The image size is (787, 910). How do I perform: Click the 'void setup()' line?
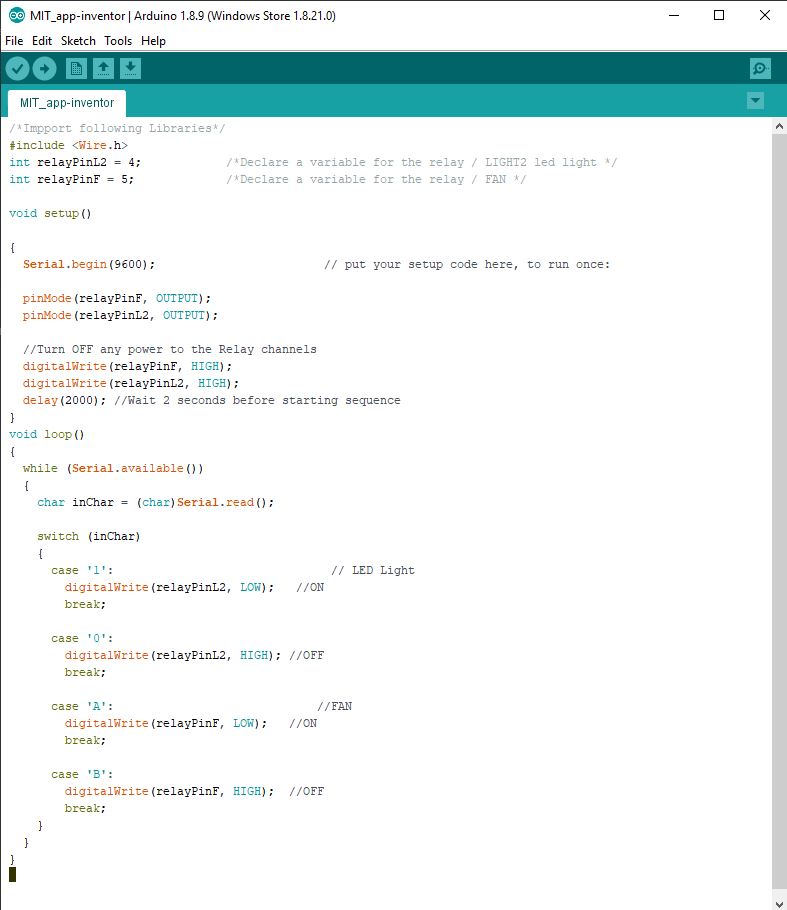(50, 214)
